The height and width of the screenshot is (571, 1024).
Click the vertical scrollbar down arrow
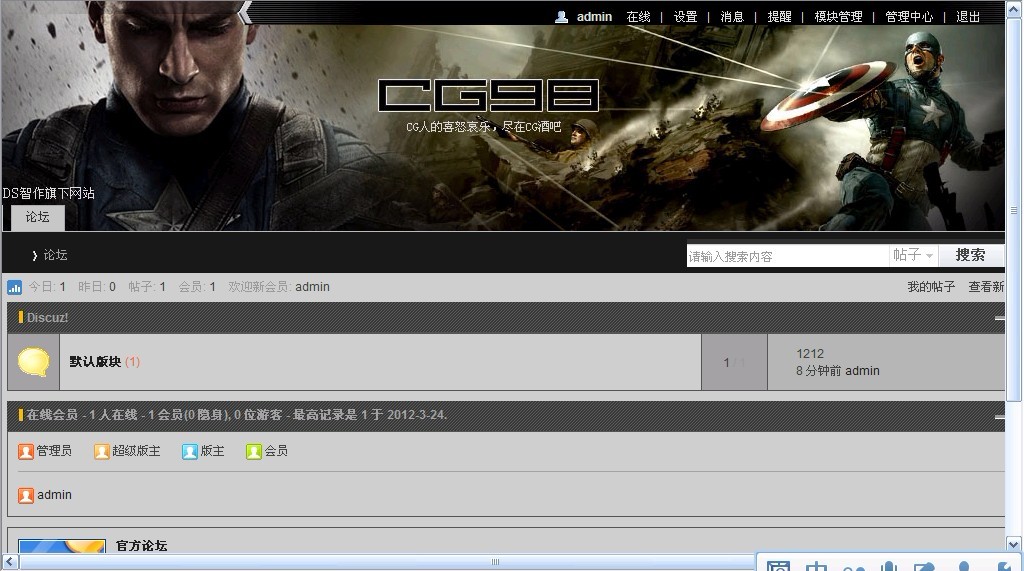pos(1014,544)
